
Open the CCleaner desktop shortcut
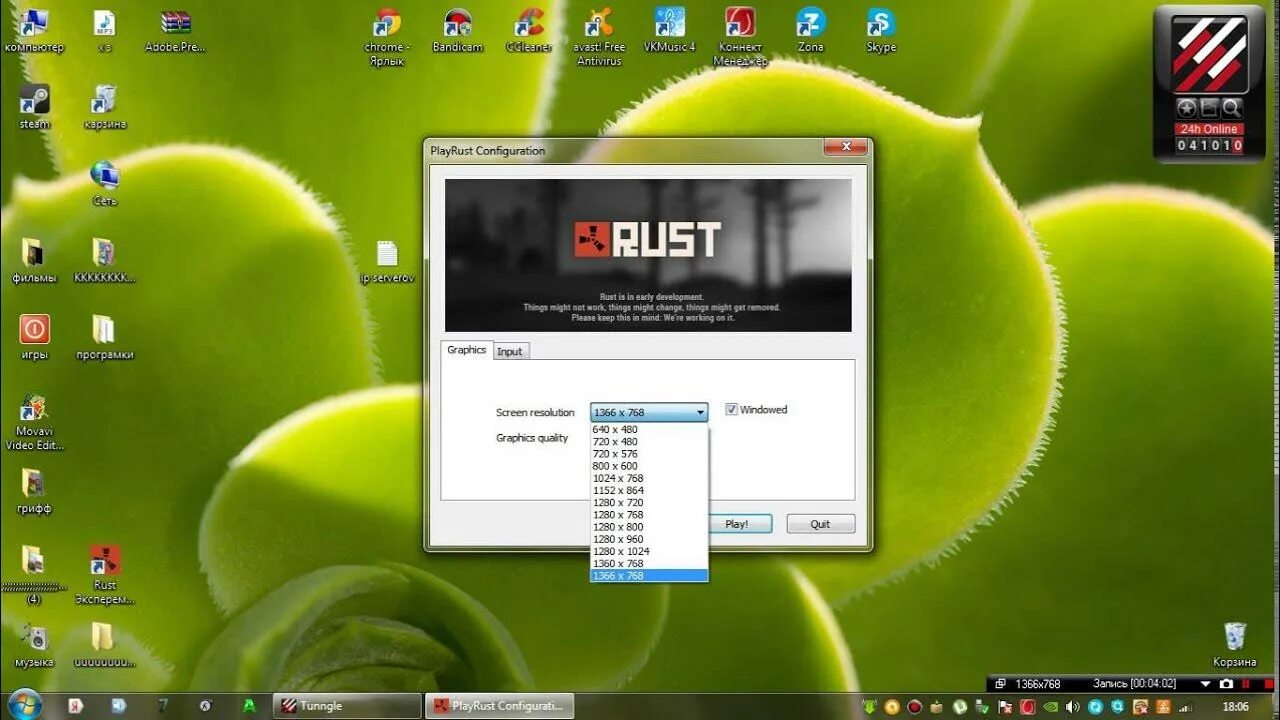529,30
